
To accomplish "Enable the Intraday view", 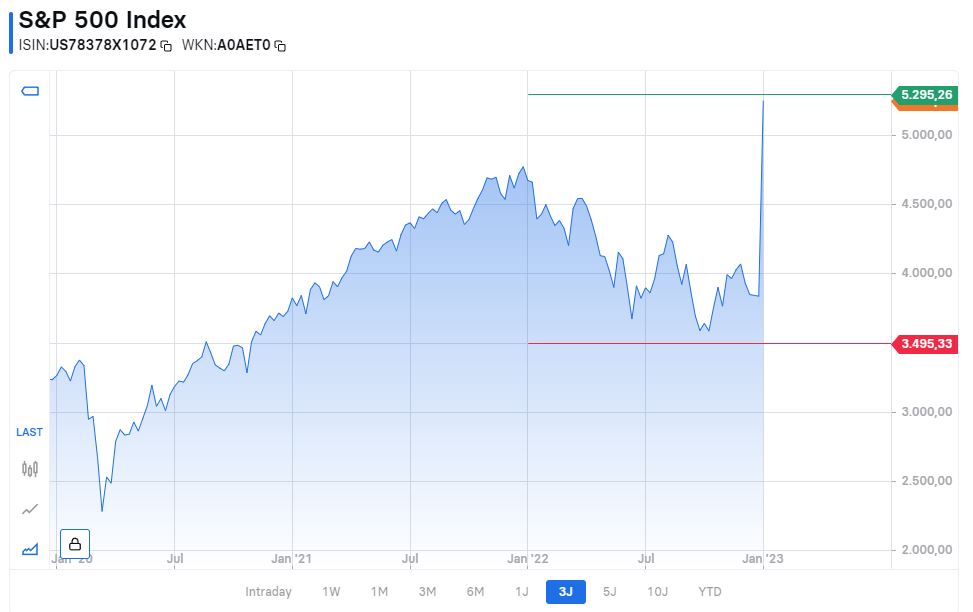I will point(267,591).
